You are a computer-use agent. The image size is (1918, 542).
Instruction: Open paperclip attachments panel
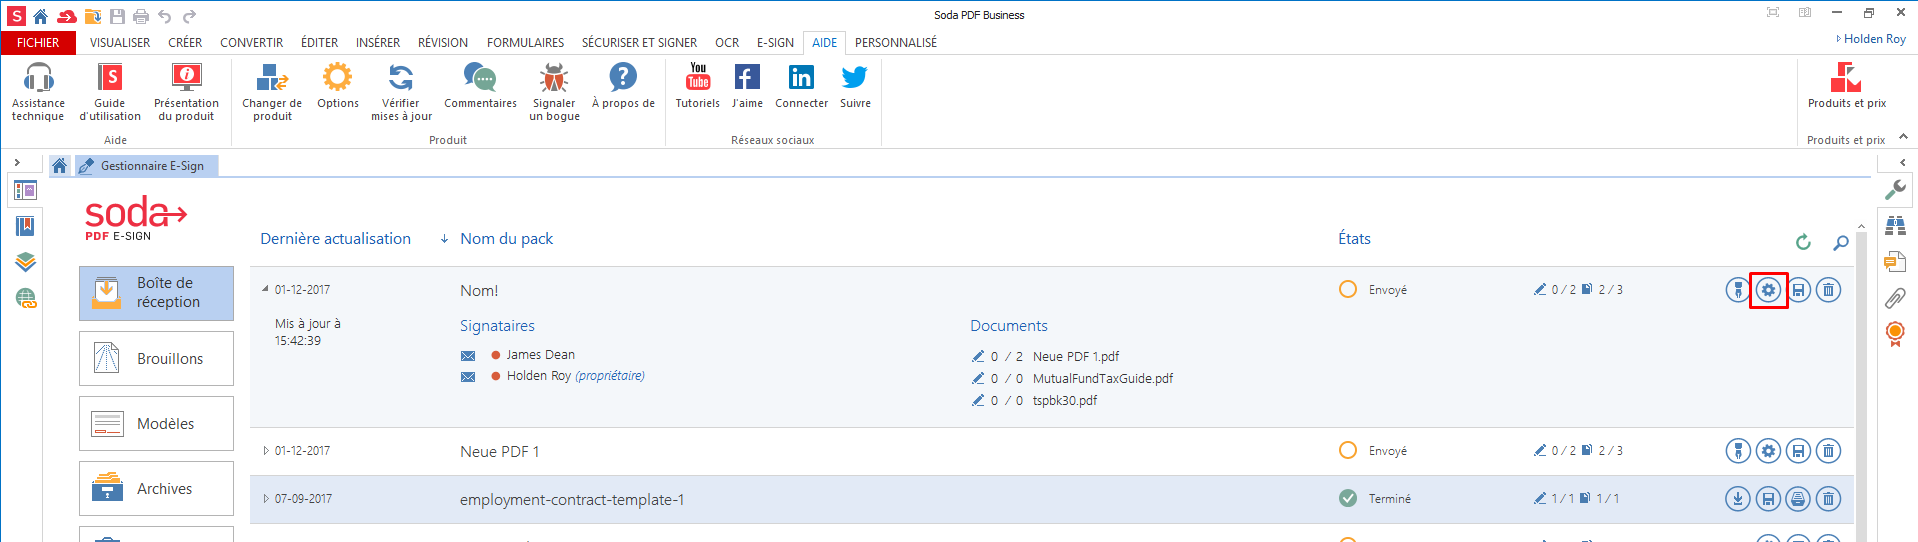coord(1895,297)
